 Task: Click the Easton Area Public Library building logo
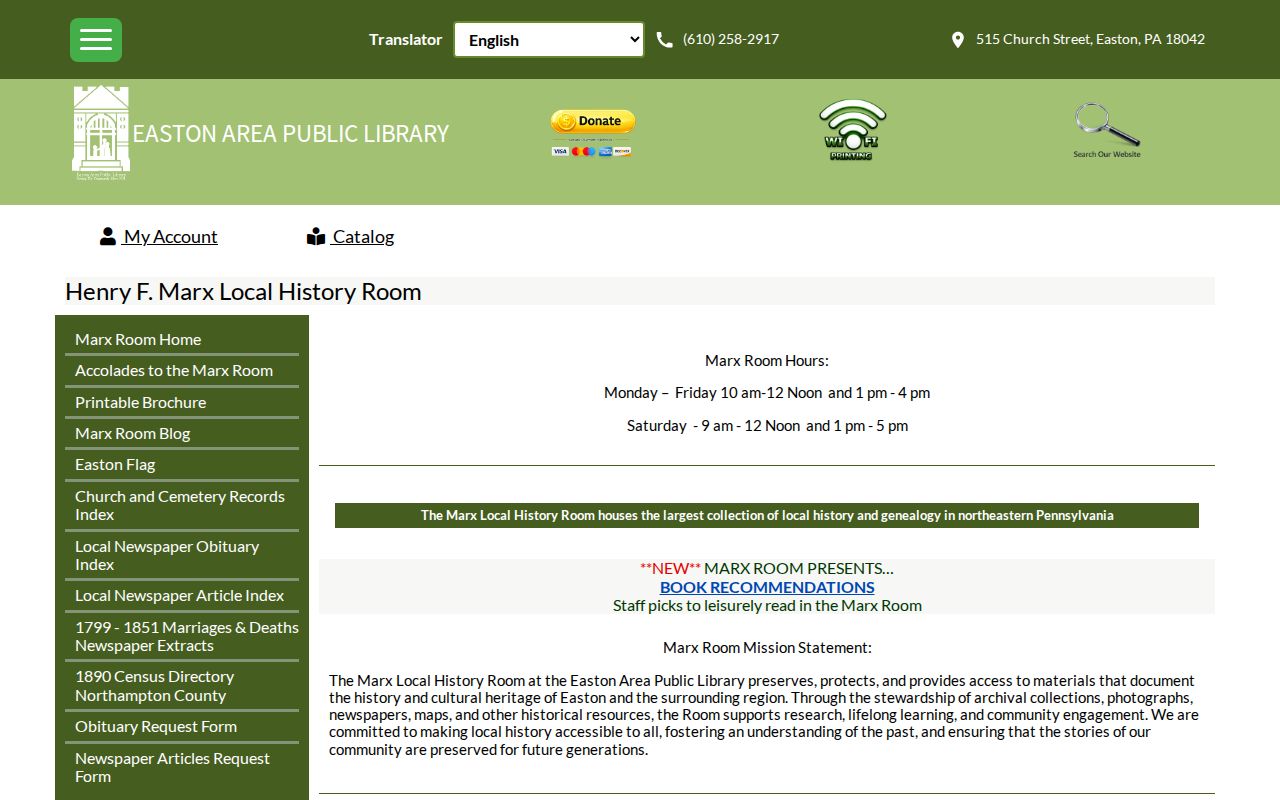click(101, 132)
